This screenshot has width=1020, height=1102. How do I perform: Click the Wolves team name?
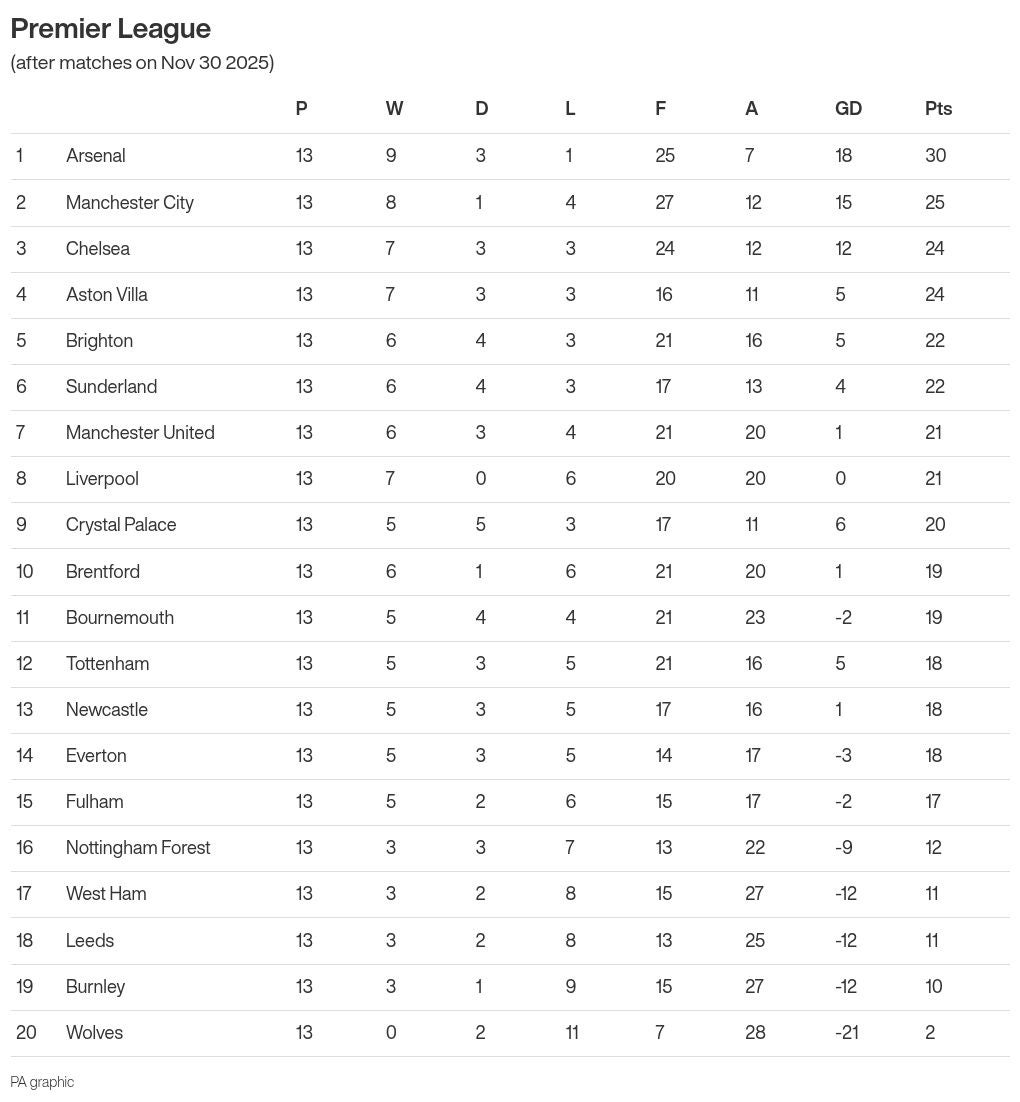pyautogui.click(x=94, y=1032)
